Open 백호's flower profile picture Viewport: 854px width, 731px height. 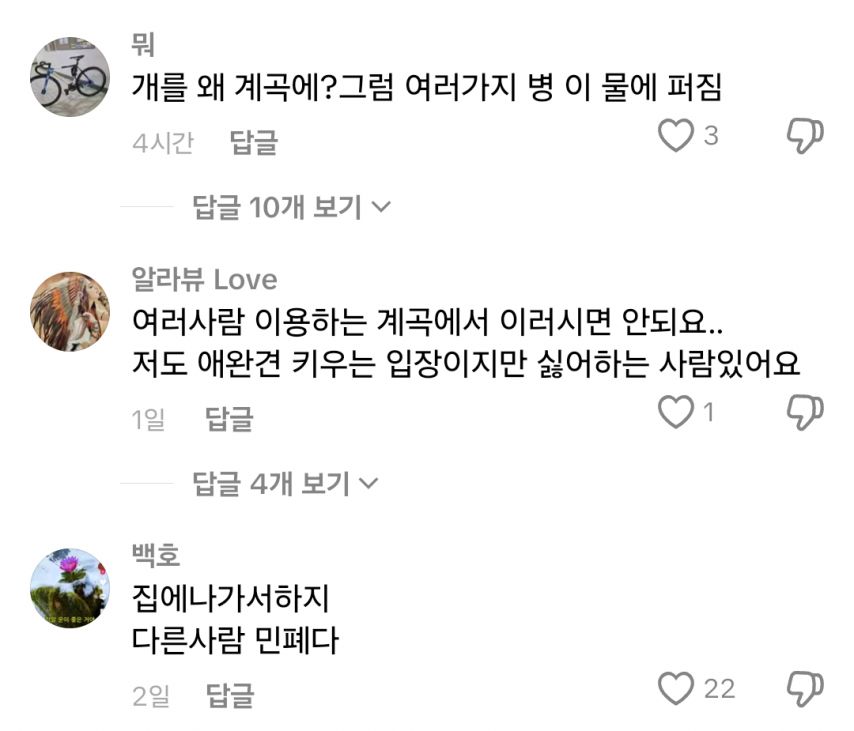[x=72, y=586]
